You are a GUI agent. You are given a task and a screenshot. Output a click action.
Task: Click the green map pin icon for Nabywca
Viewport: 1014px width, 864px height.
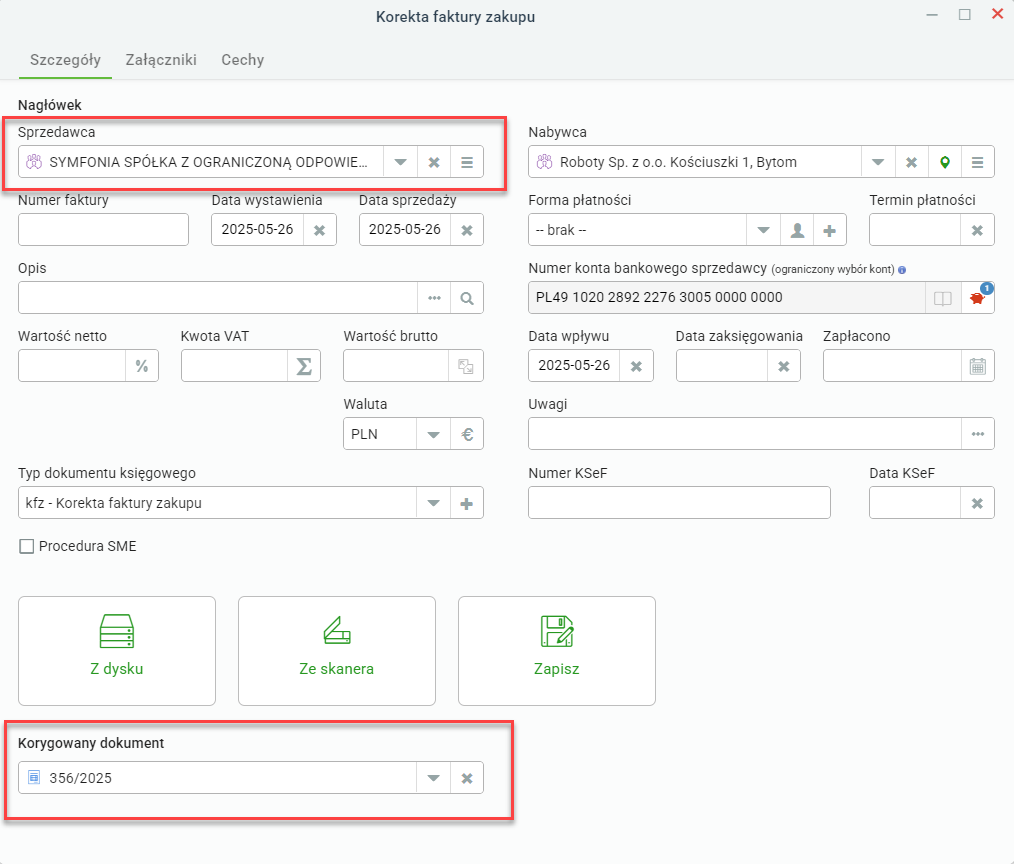[945, 162]
